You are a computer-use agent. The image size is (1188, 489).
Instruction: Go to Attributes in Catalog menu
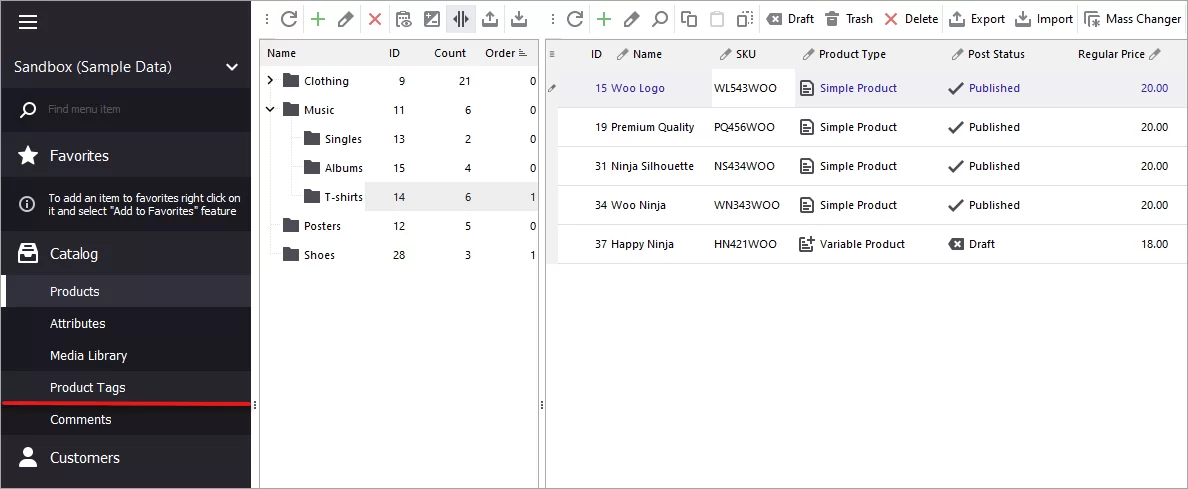[78, 324]
